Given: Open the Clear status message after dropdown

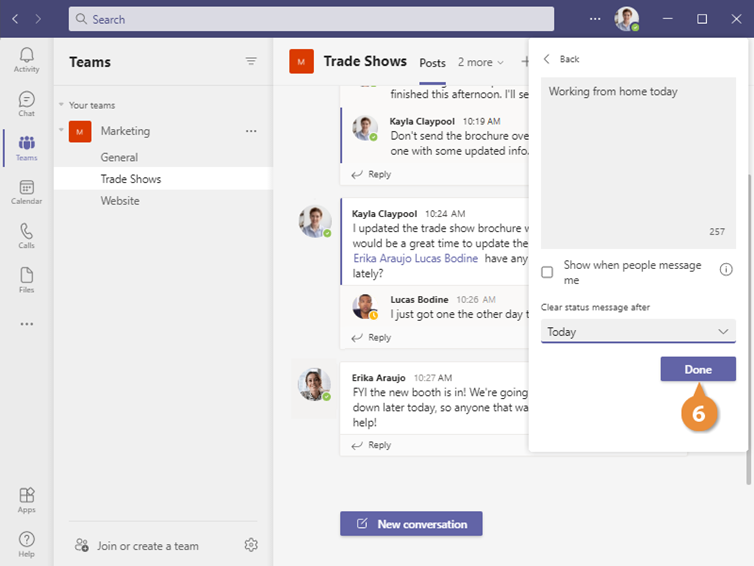Looking at the screenshot, I should click(x=638, y=331).
